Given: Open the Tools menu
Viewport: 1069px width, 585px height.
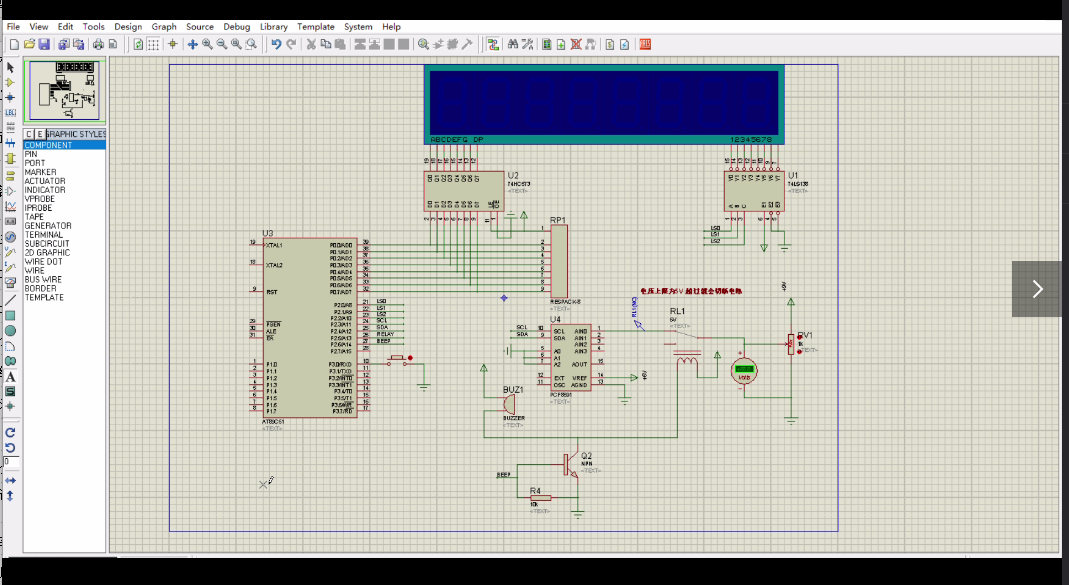Looking at the screenshot, I should (x=93, y=27).
